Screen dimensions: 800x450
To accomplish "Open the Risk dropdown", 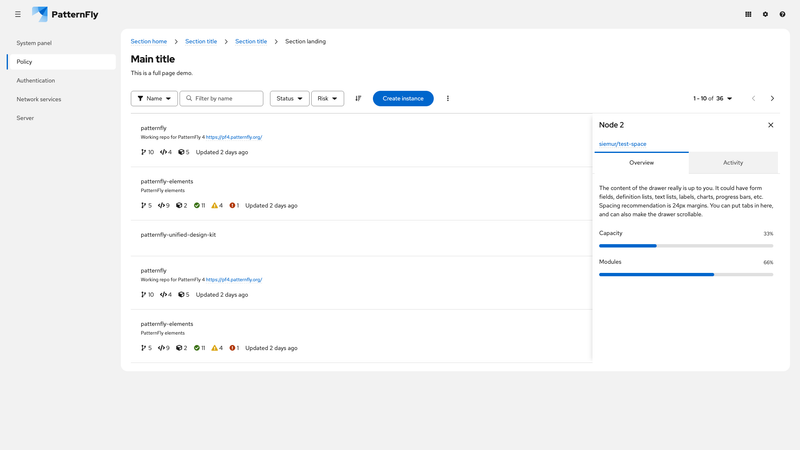I will tap(328, 98).
